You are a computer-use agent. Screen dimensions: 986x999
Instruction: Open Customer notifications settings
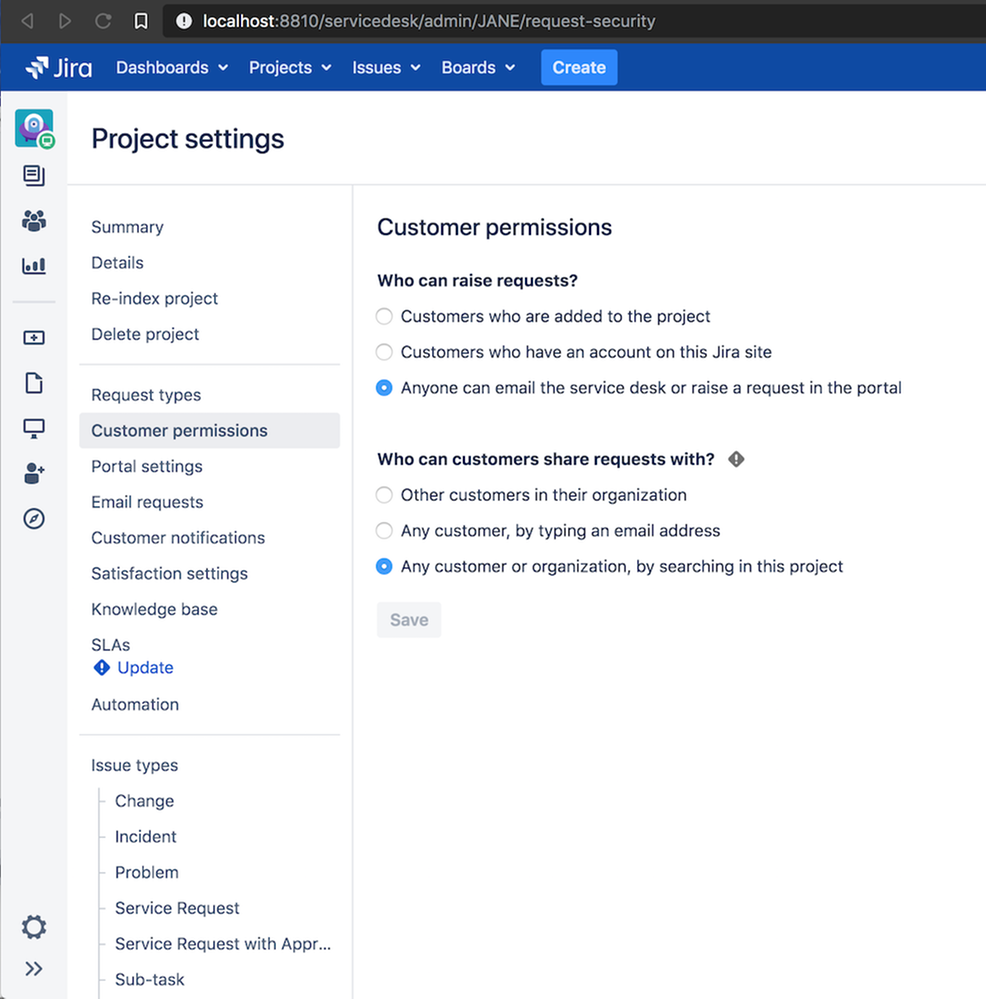pyautogui.click(x=178, y=538)
